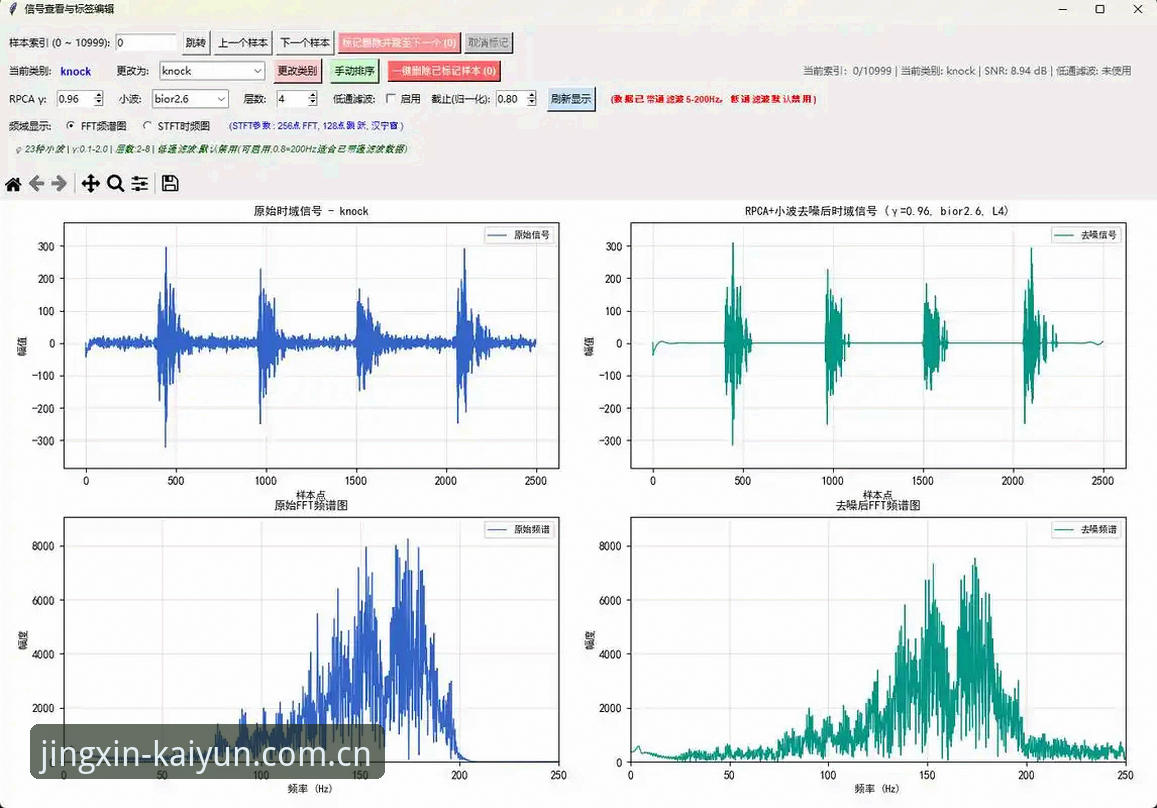Go back to the previous plot view

[36, 184]
